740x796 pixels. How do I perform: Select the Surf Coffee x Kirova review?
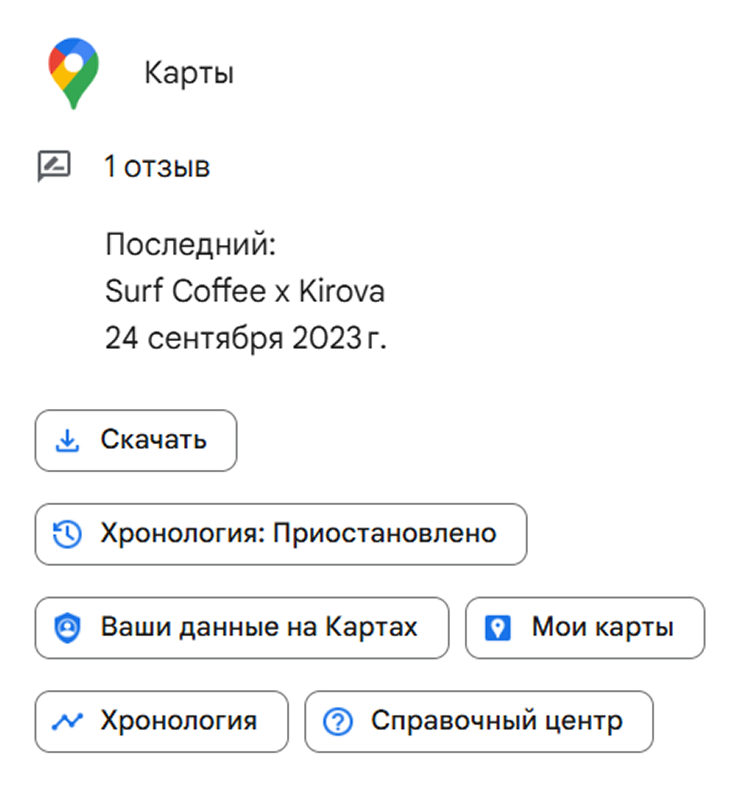pyautogui.click(x=245, y=292)
